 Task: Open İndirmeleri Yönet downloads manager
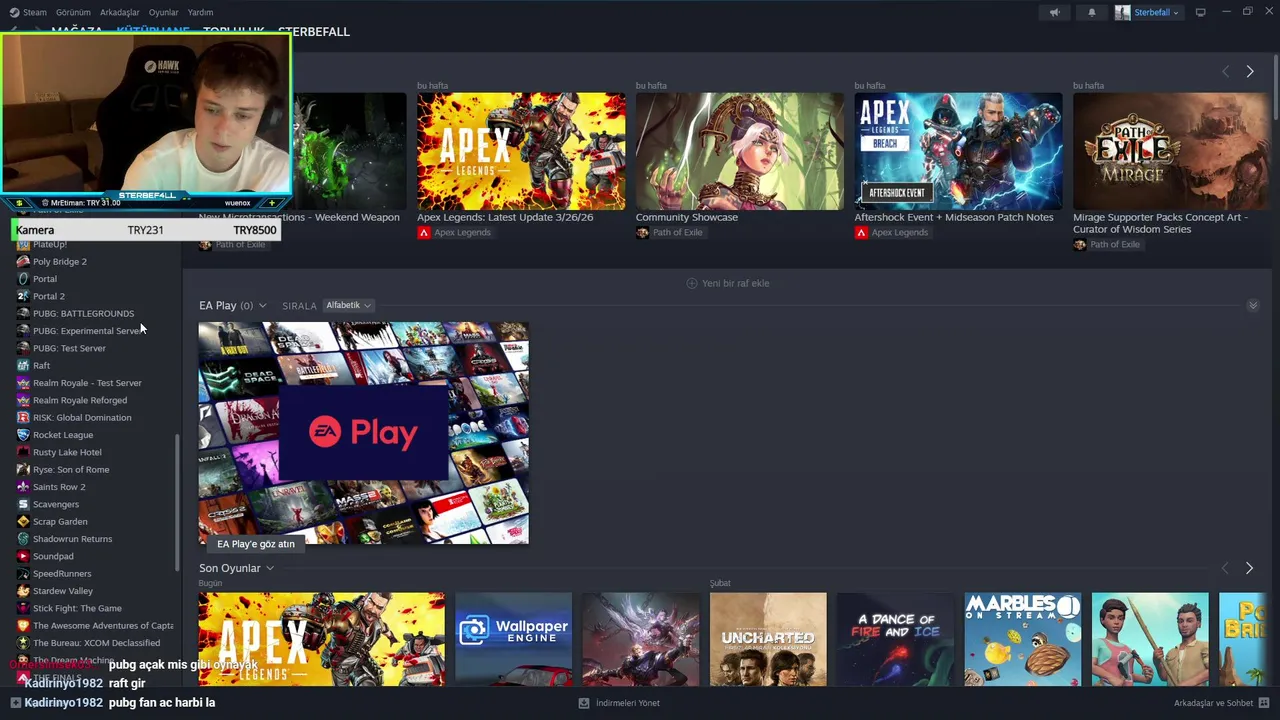(628, 703)
